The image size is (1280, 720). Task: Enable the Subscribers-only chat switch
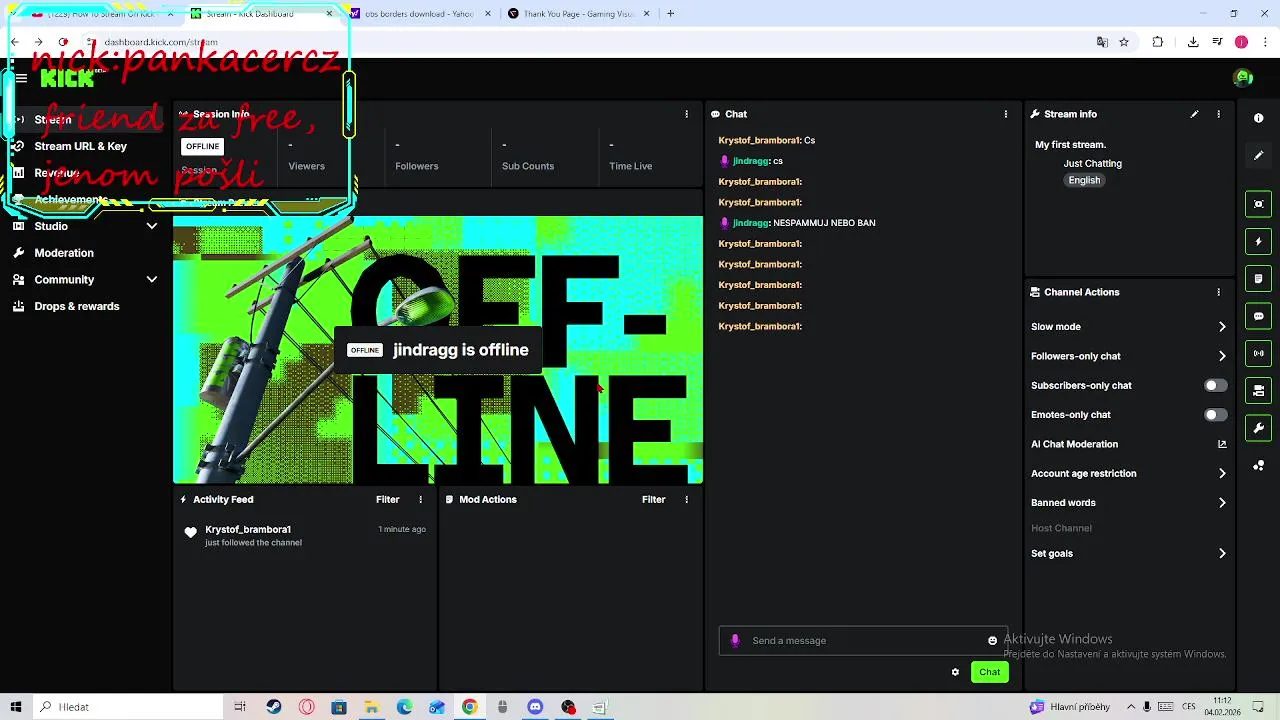tap(1215, 385)
